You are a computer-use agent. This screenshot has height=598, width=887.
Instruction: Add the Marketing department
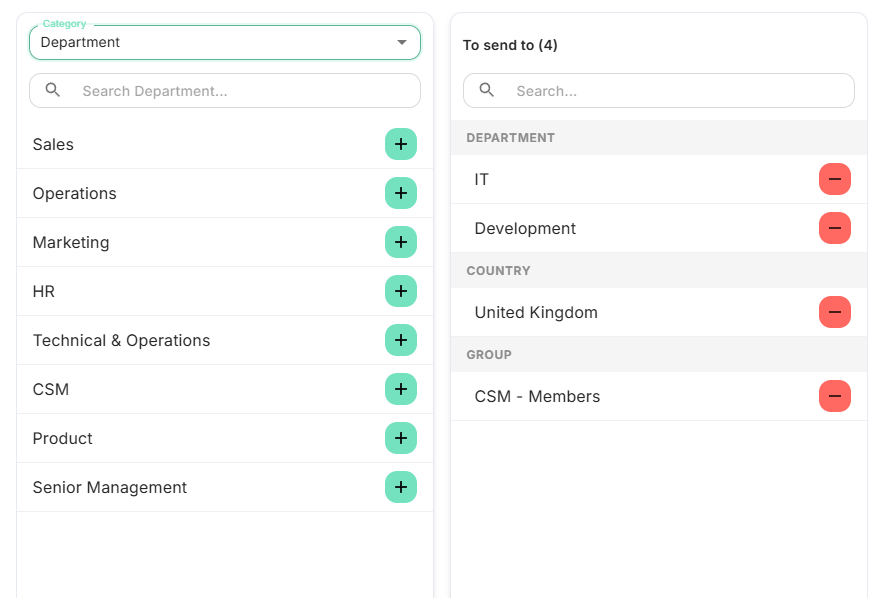[x=401, y=242]
